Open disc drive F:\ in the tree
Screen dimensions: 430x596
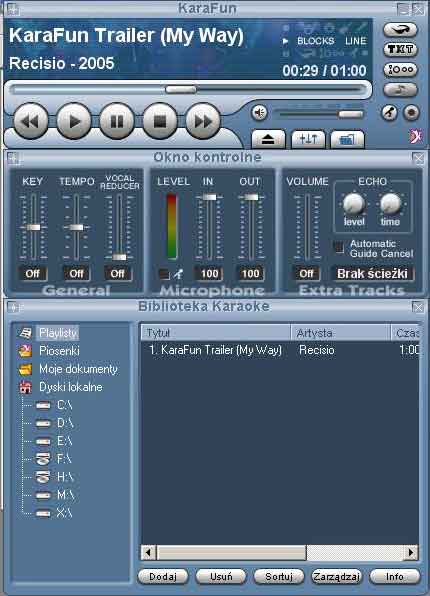click(64, 459)
